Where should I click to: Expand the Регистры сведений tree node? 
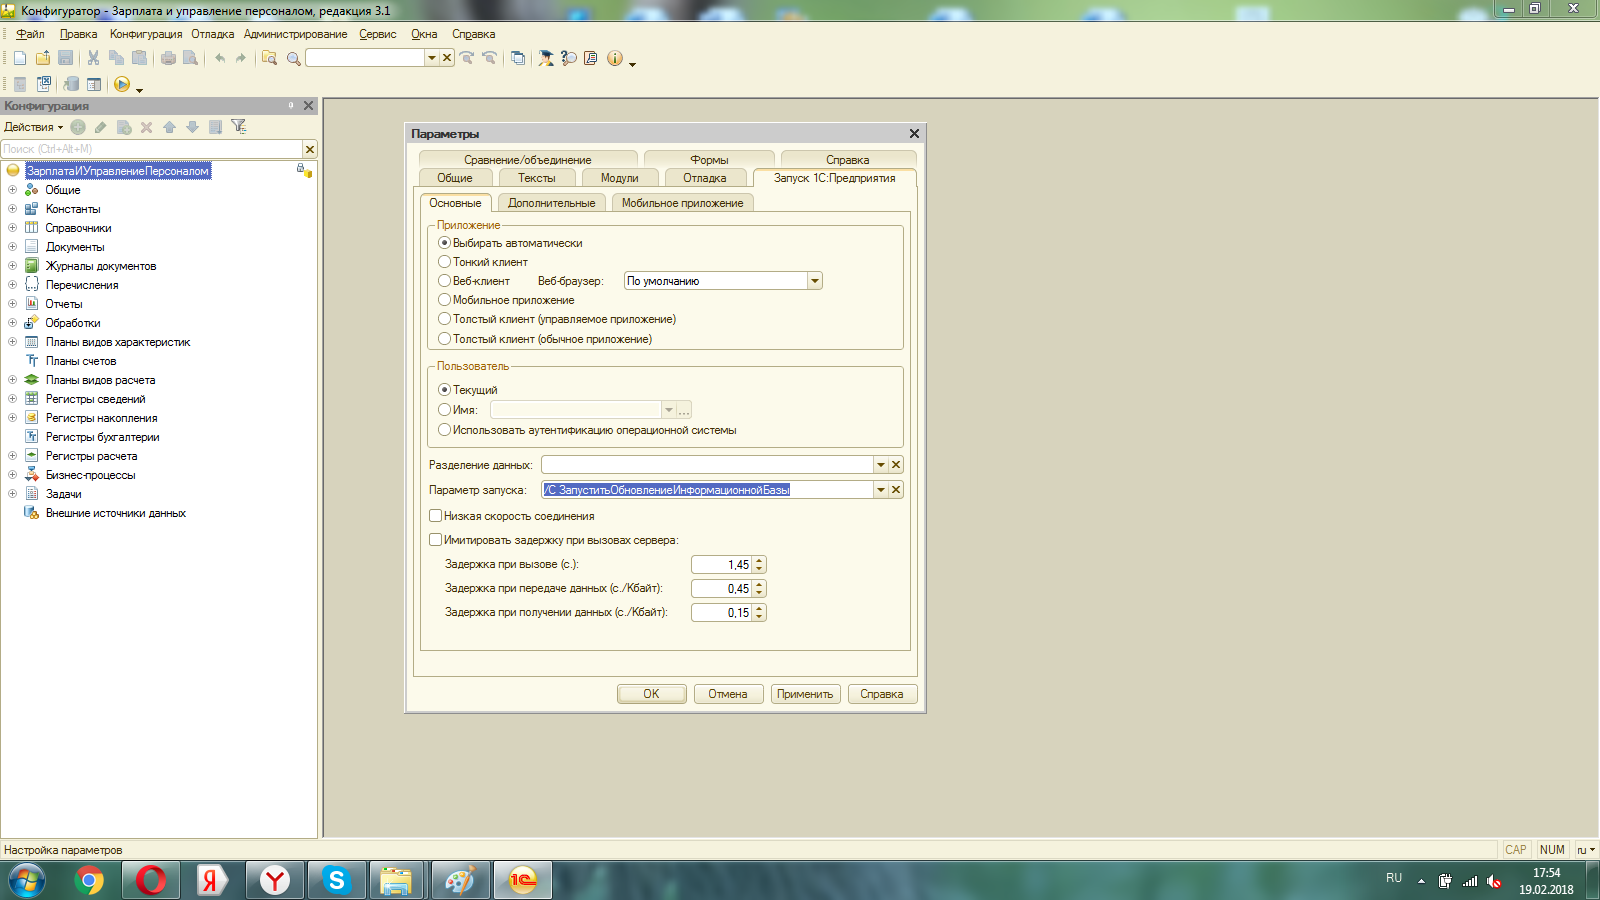(x=12, y=399)
